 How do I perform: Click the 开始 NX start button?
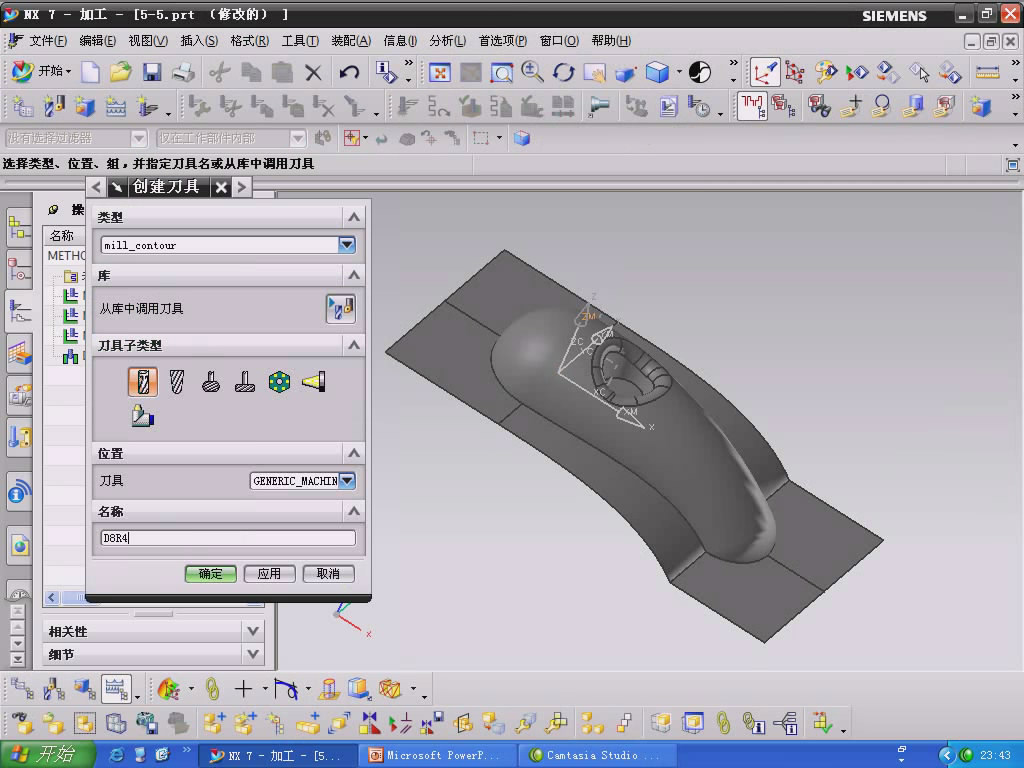40,71
